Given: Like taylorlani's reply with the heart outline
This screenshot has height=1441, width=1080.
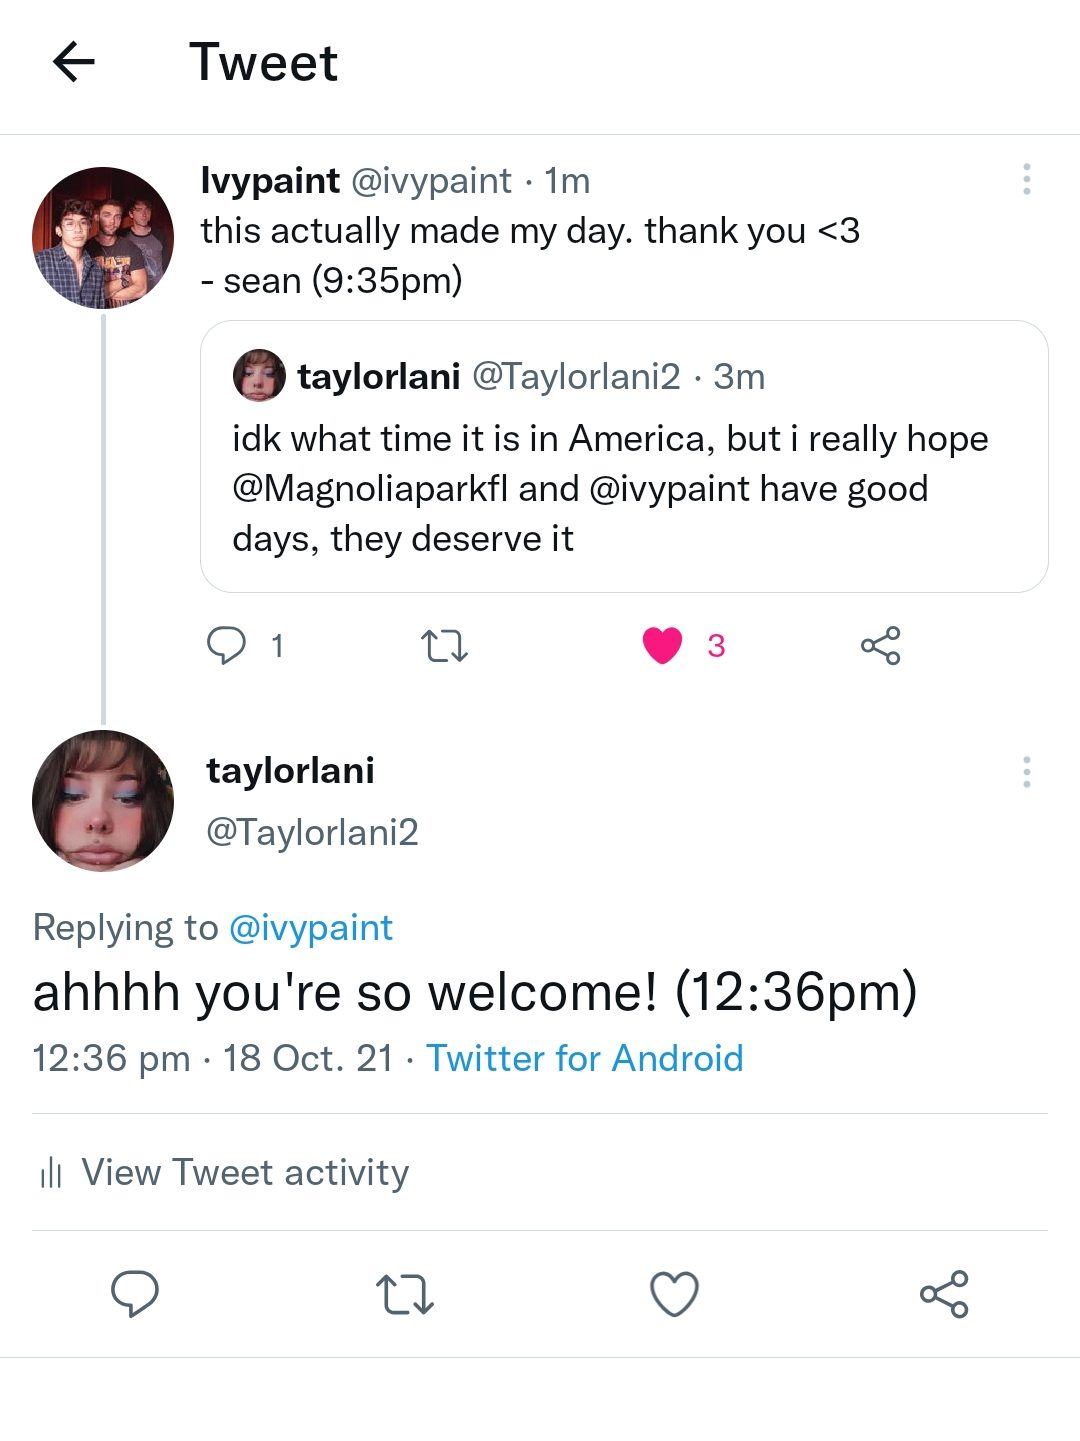Looking at the screenshot, I should pyautogui.click(x=674, y=1294).
